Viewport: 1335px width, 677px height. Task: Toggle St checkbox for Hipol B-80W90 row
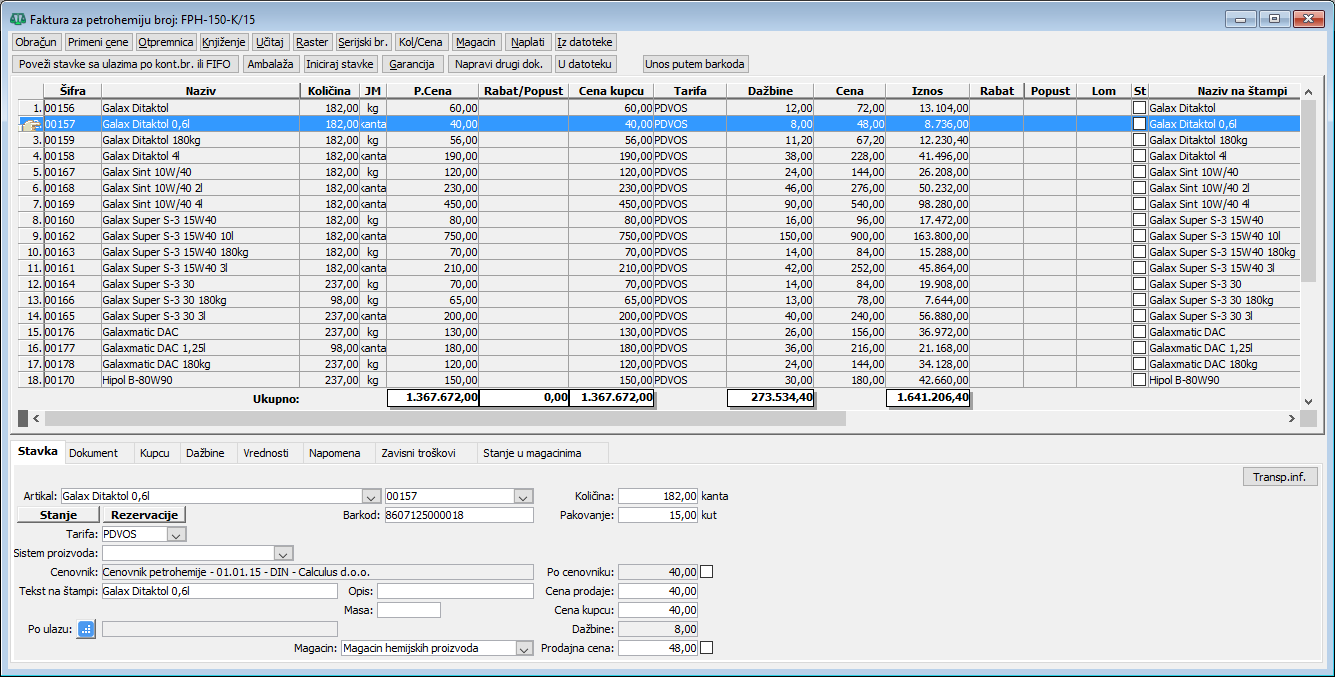coord(1139,380)
